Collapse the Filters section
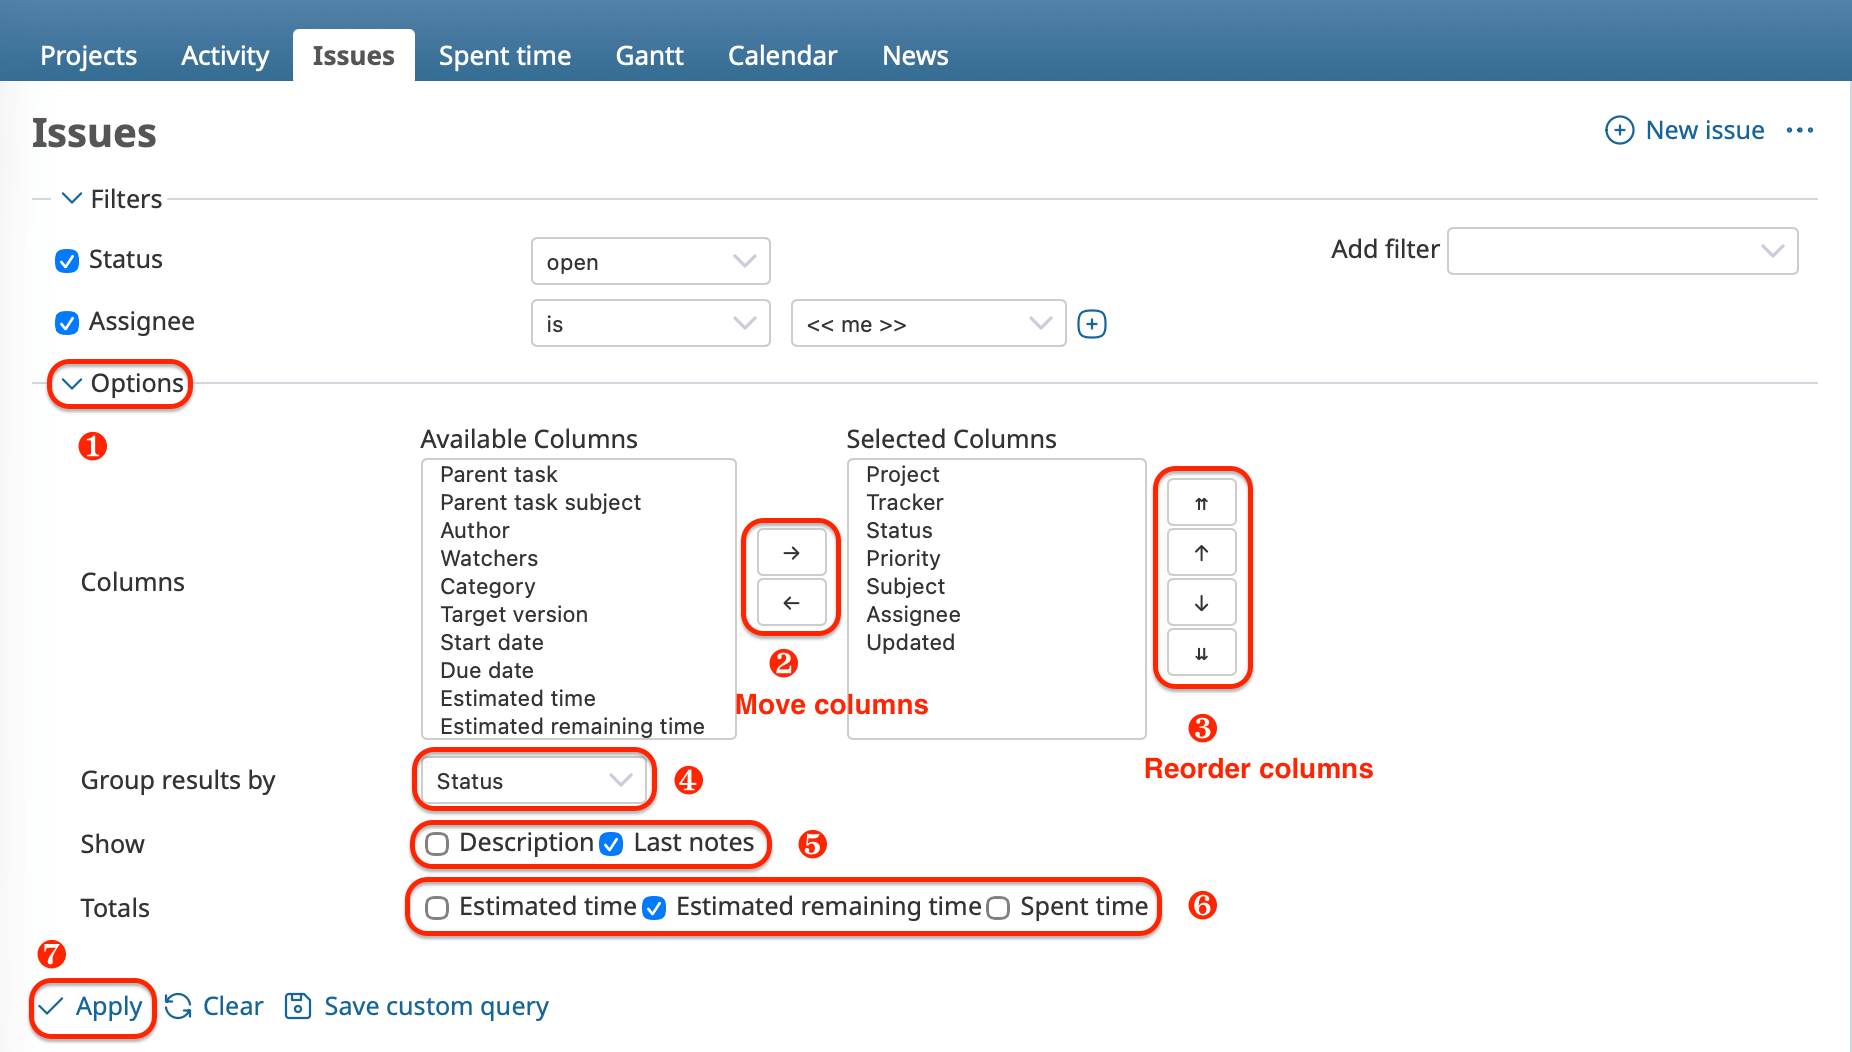 pyautogui.click(x=70, y=198)
